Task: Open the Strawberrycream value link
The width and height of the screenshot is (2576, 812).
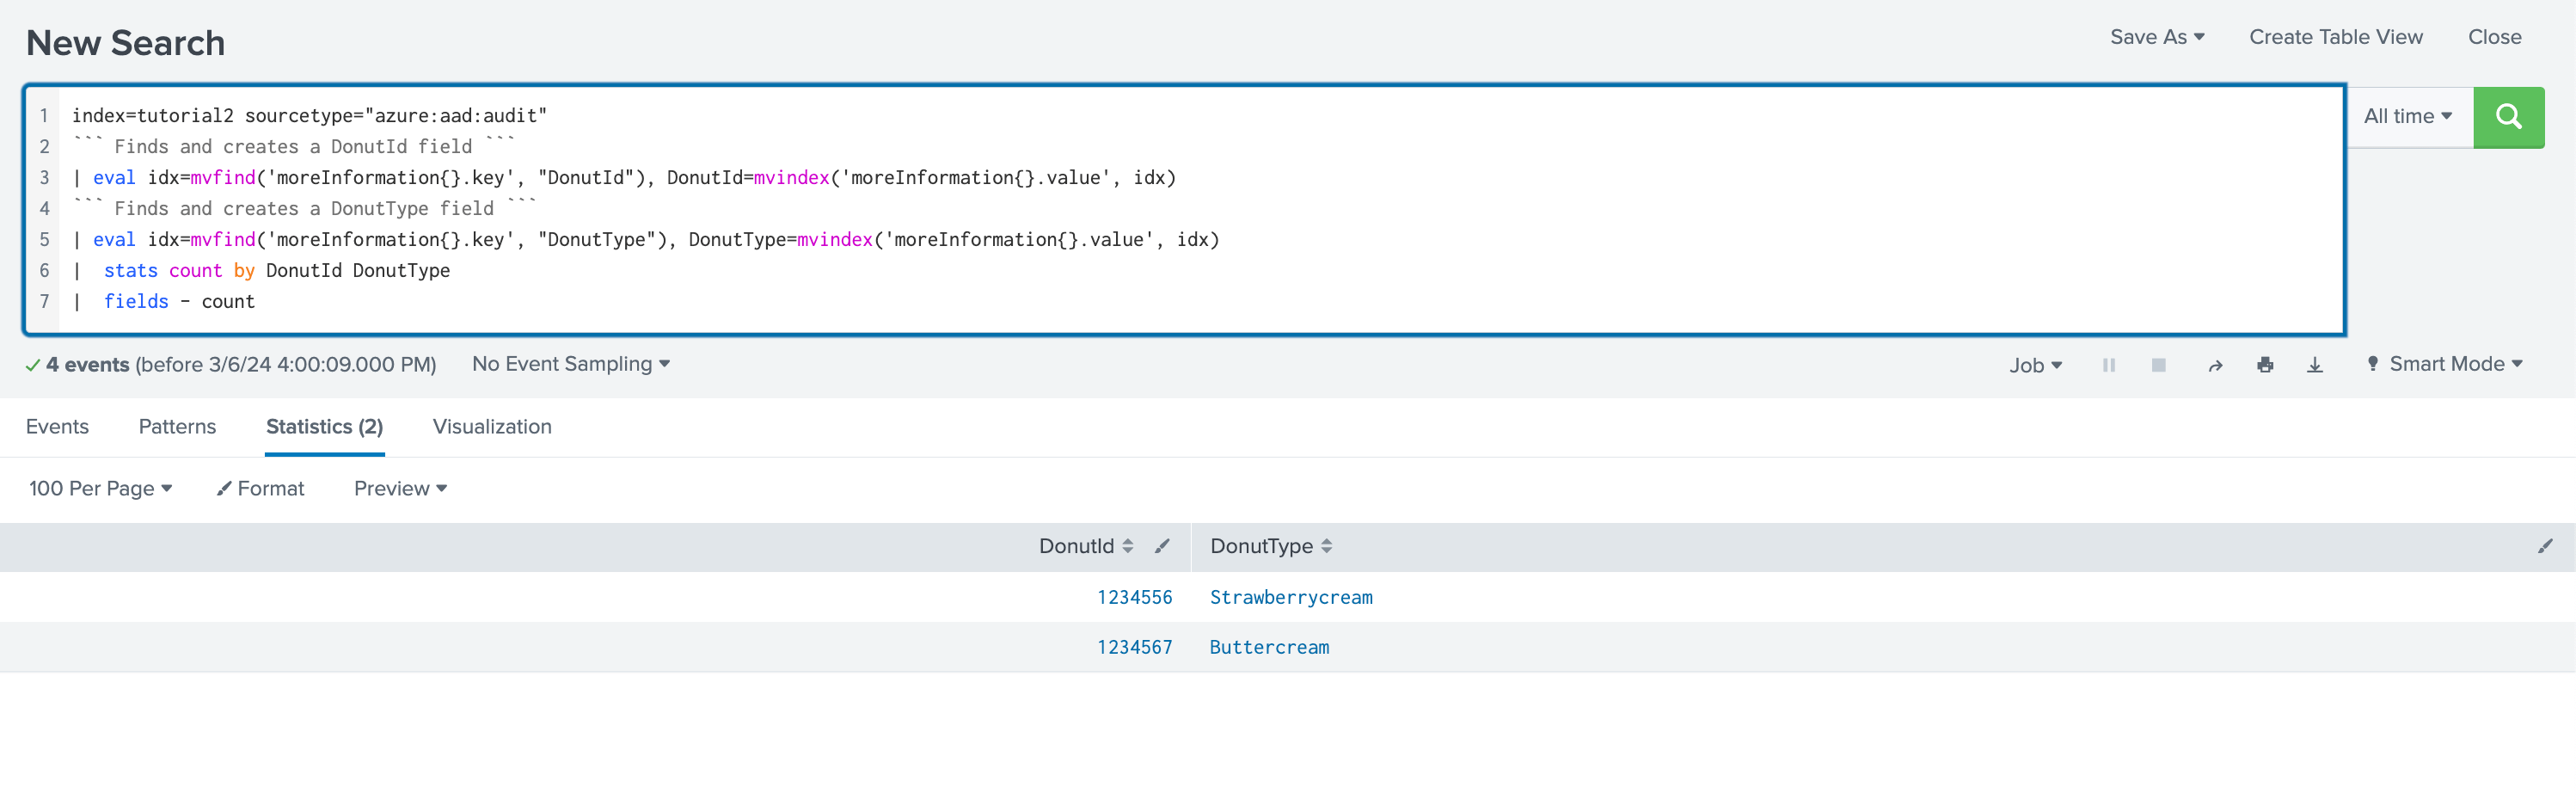Action: coord(1291,597)
